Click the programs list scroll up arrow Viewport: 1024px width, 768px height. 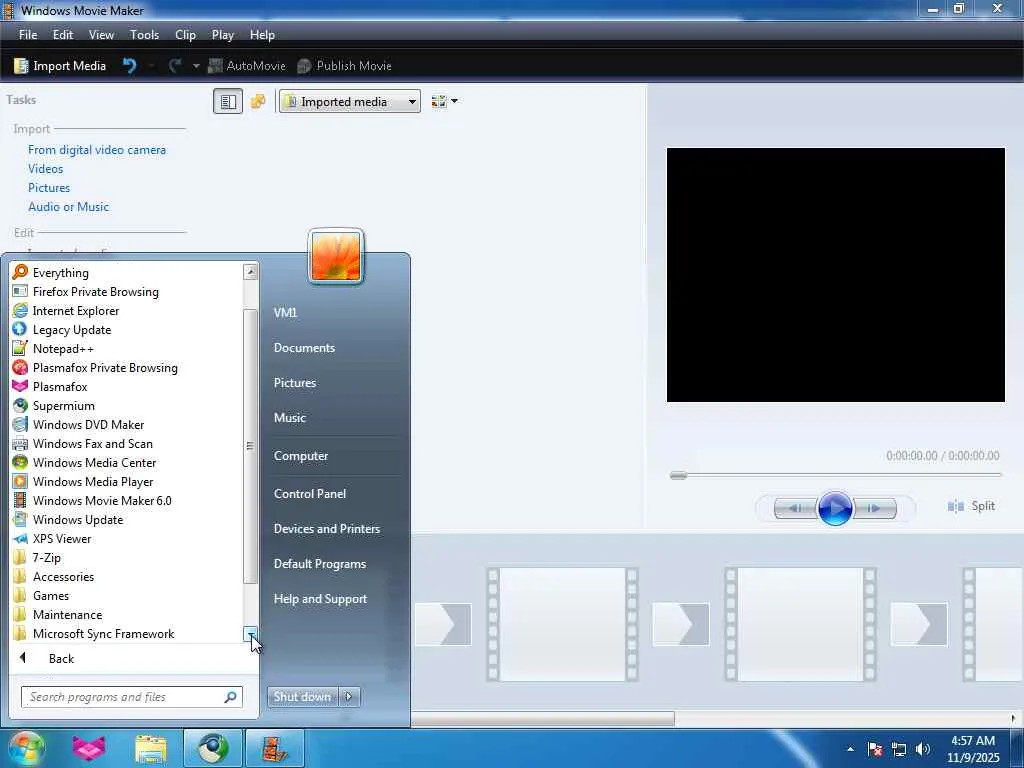251,272
